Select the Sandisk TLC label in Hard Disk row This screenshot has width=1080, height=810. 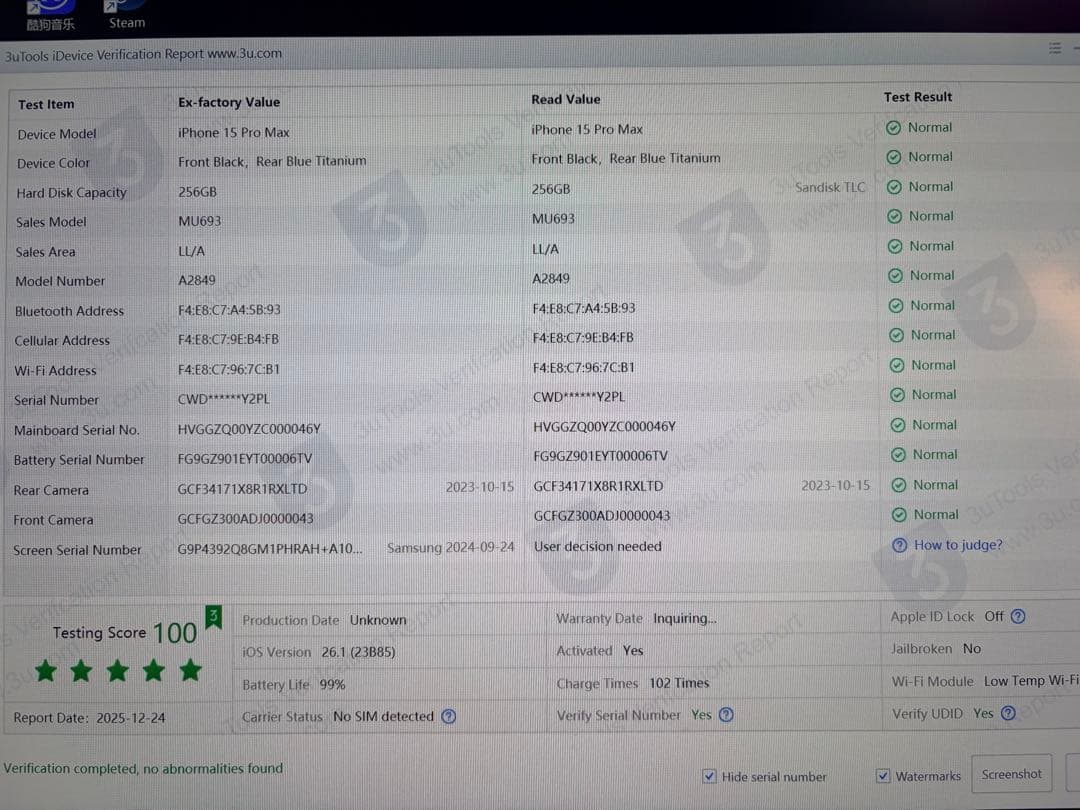830,187
